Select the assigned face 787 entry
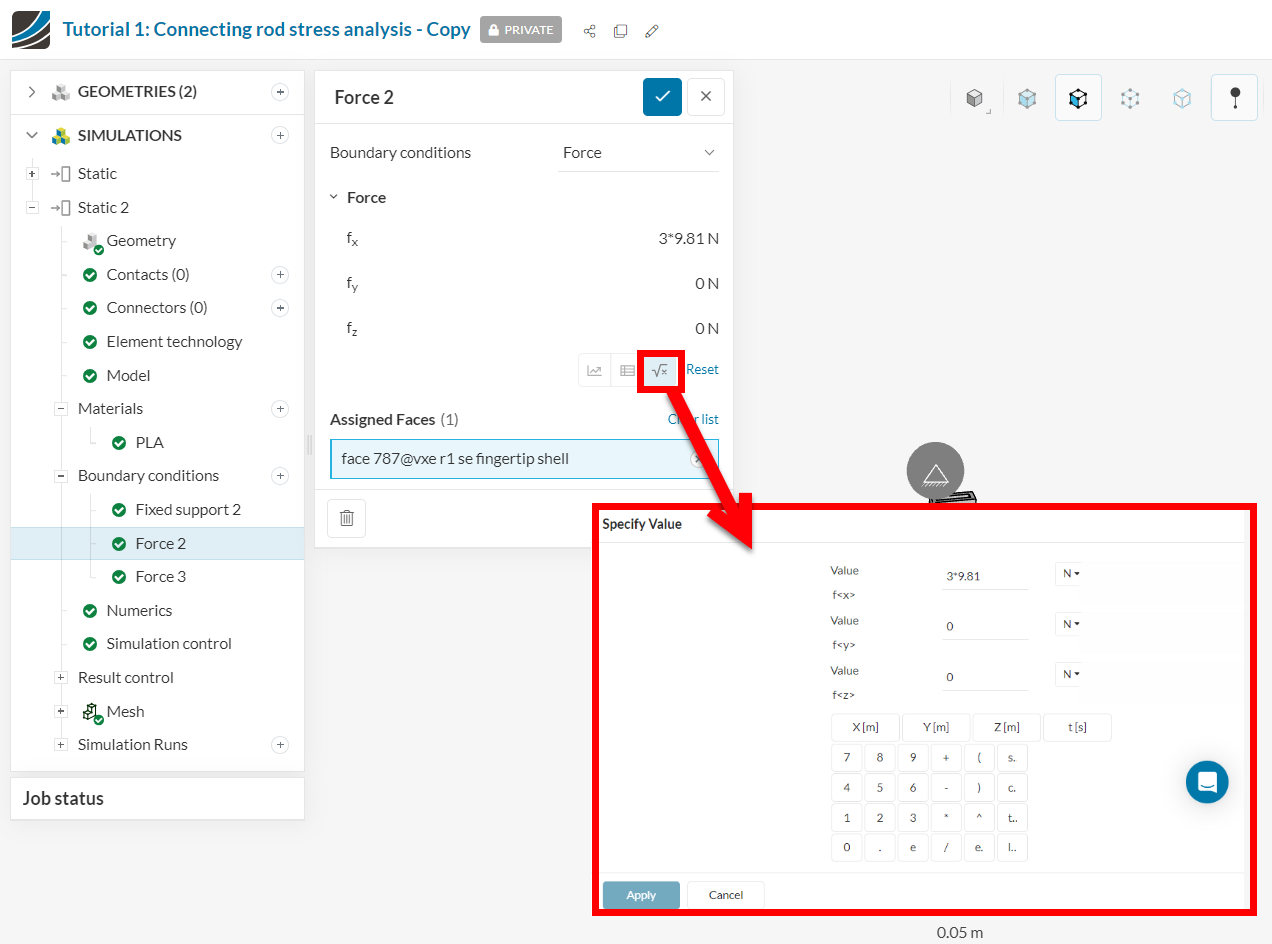Viewport: 1272px width, 944px height. (x=524, y=458)
